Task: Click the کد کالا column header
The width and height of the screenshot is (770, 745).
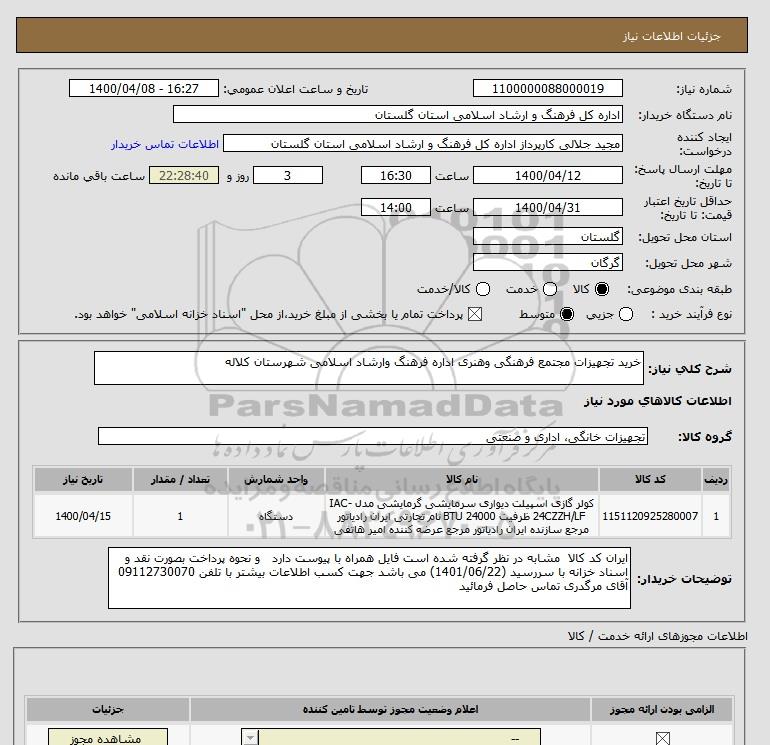Action: tap(650, 479)
